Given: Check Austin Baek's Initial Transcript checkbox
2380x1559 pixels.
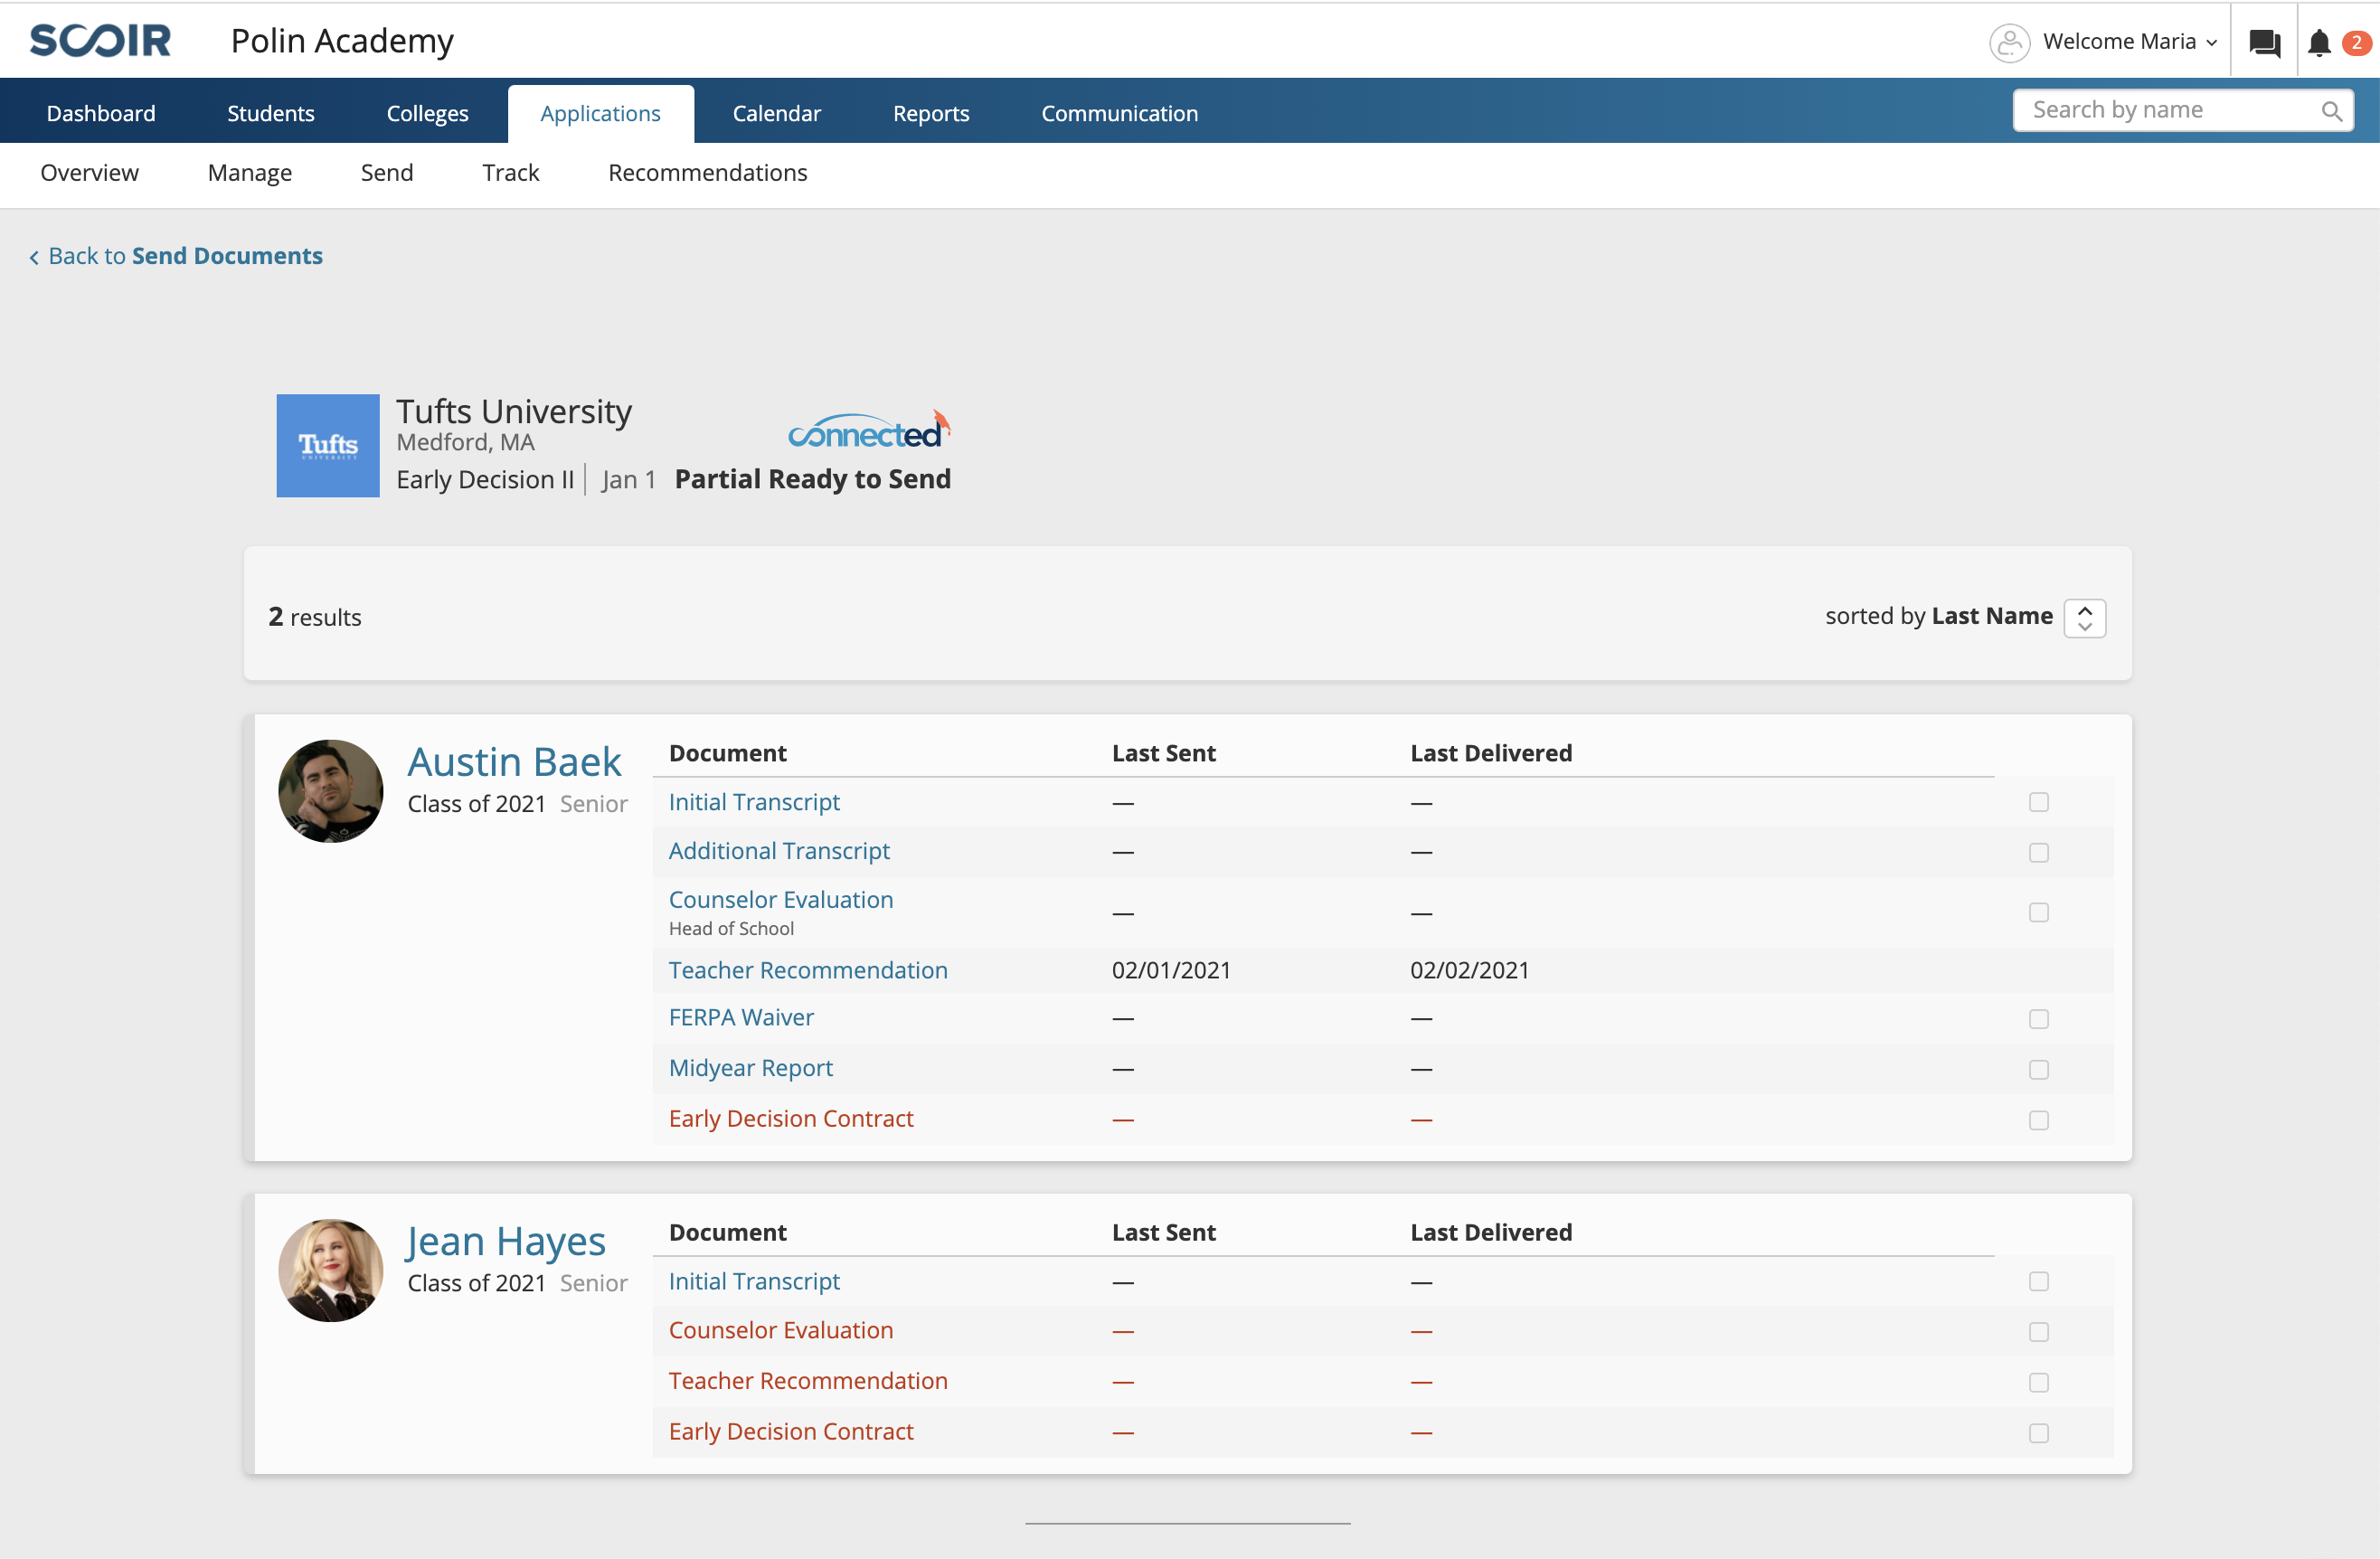Looking at the screenshot, I should coord(2038,802).
